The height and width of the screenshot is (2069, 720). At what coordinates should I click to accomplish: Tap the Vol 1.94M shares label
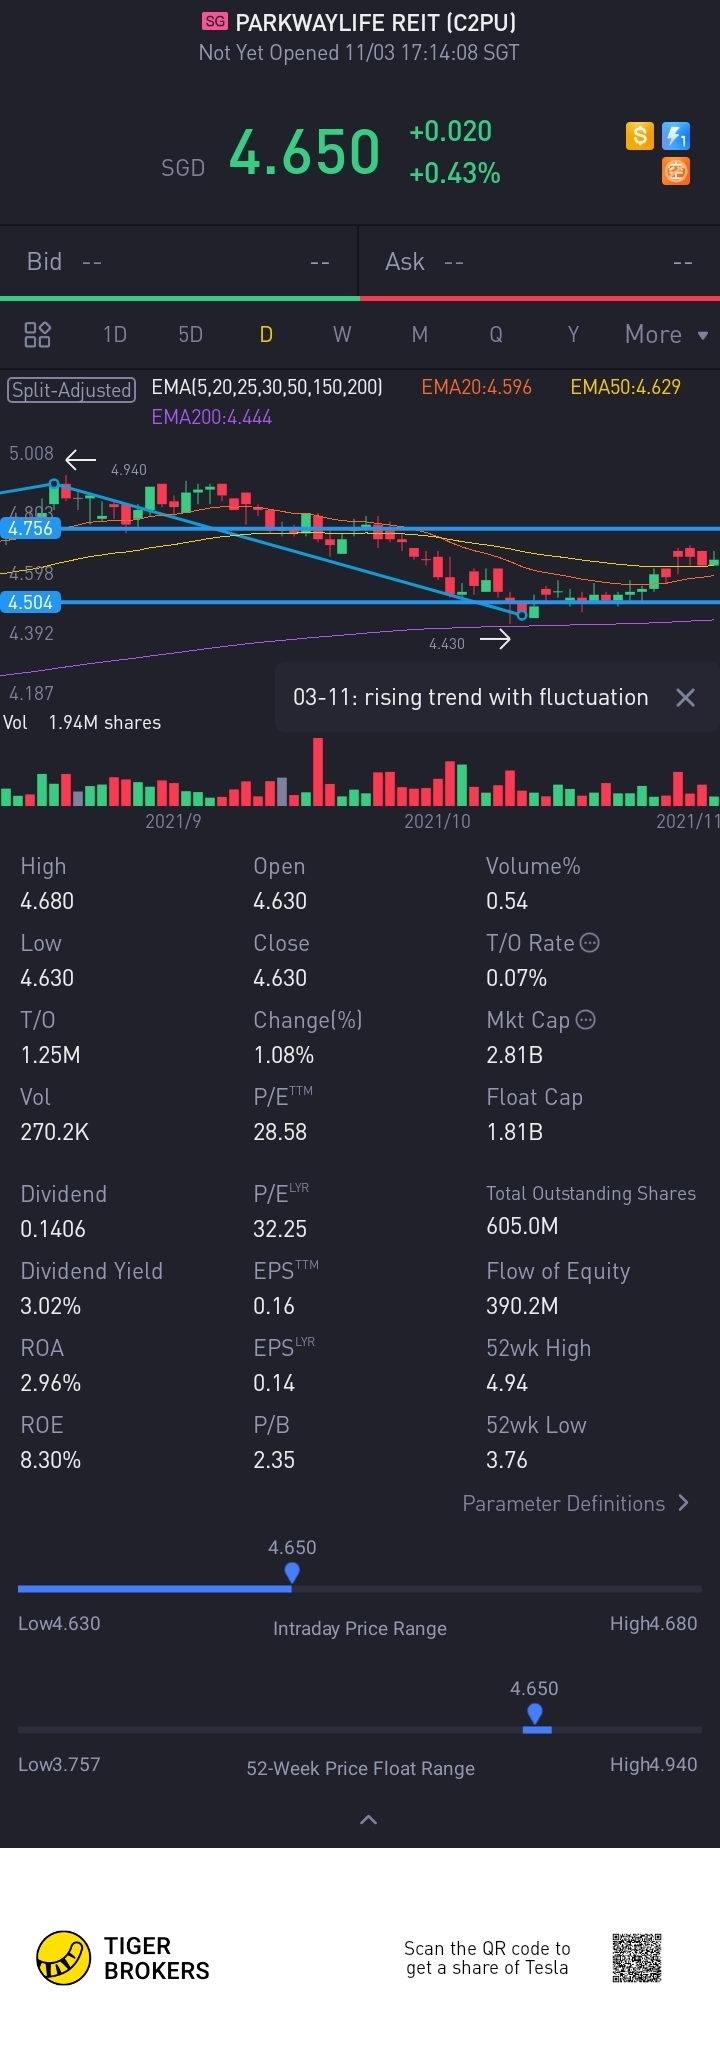click(x=82, y=722)
